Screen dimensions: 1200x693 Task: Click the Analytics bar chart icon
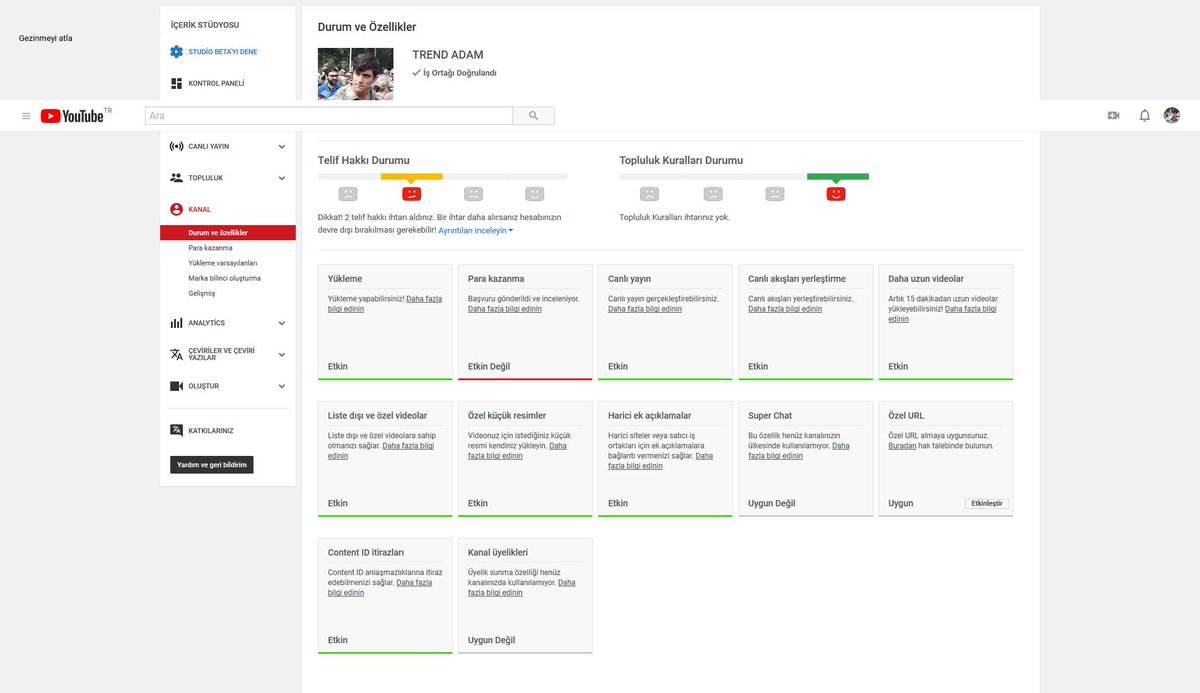pos(176,323)
